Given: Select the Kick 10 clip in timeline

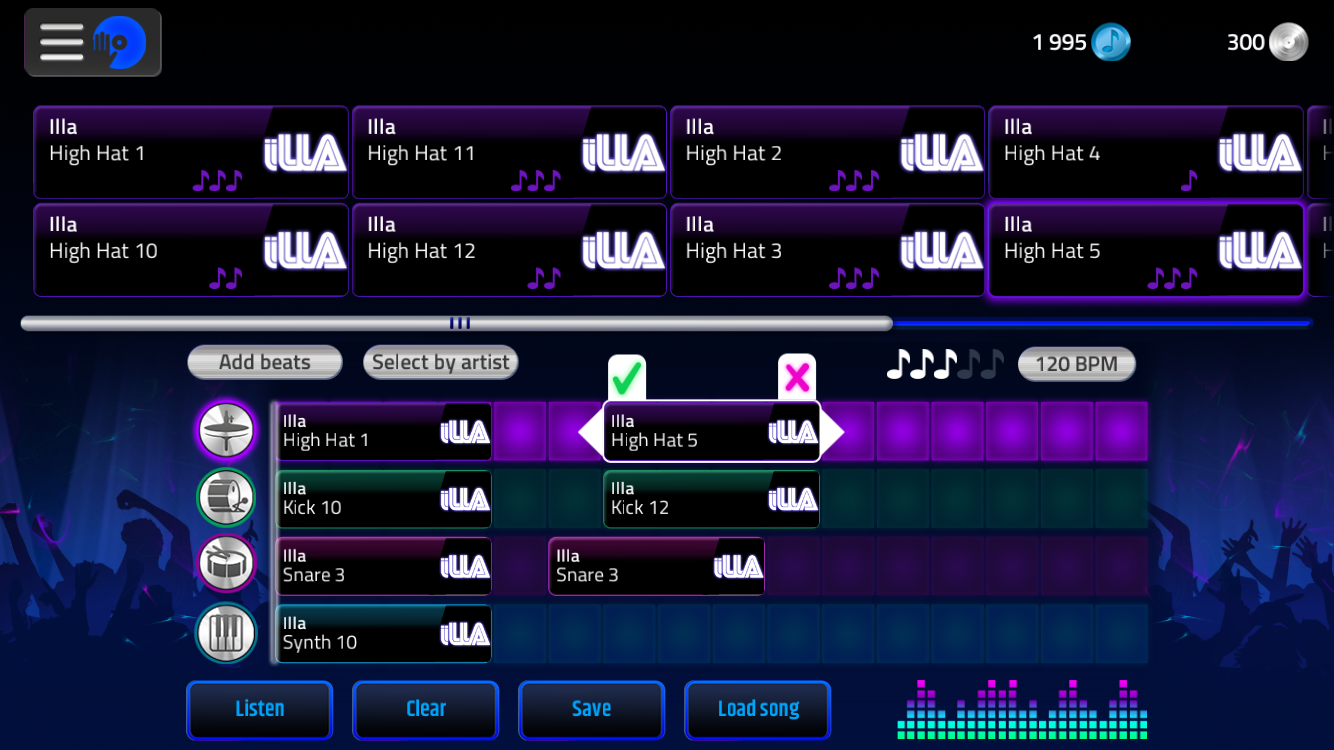Looking at the screenshot, I should coord(384,499).
